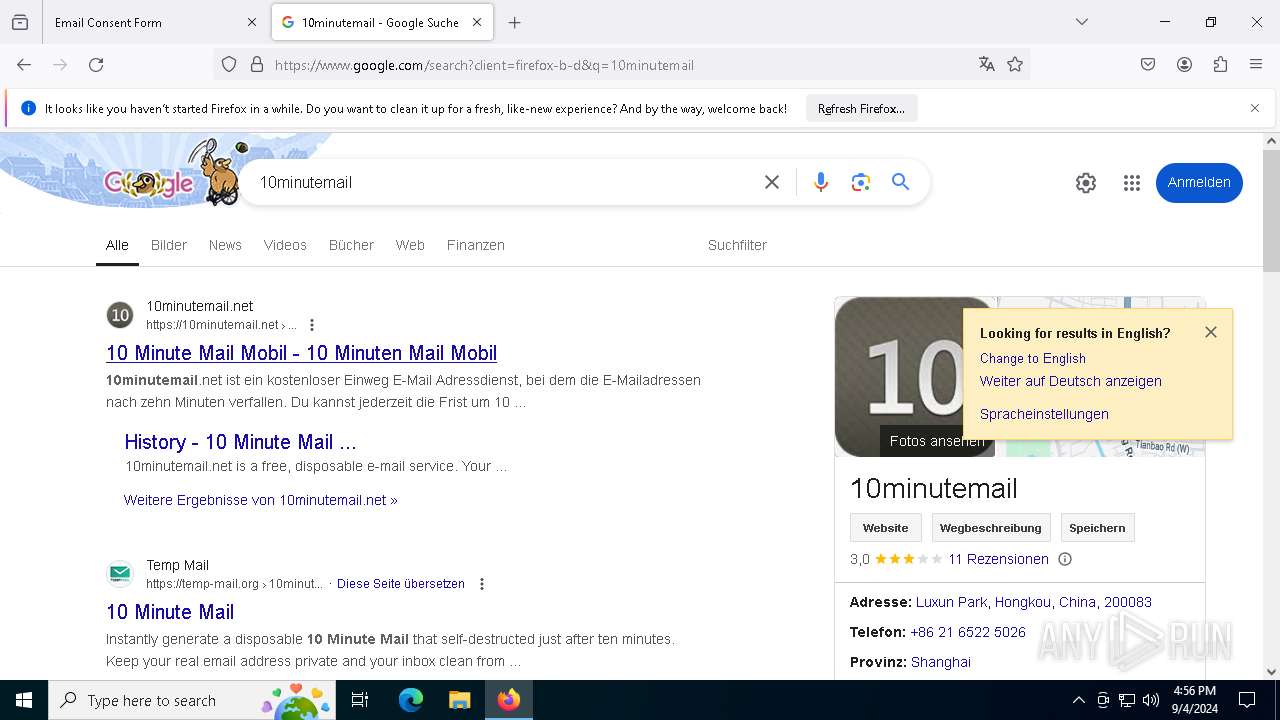
Task: Close the Email Consent Form tab
Action: pos(252,22)
